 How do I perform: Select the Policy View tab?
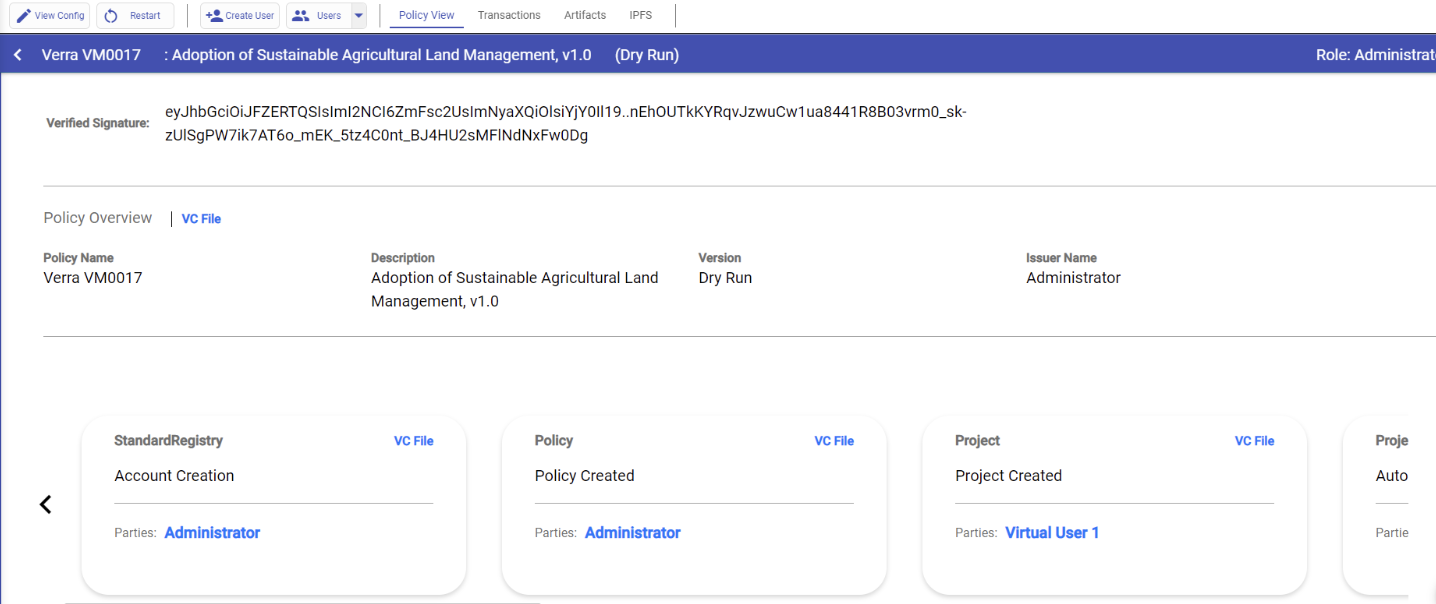pyautogui.click(x=426, y=15)
